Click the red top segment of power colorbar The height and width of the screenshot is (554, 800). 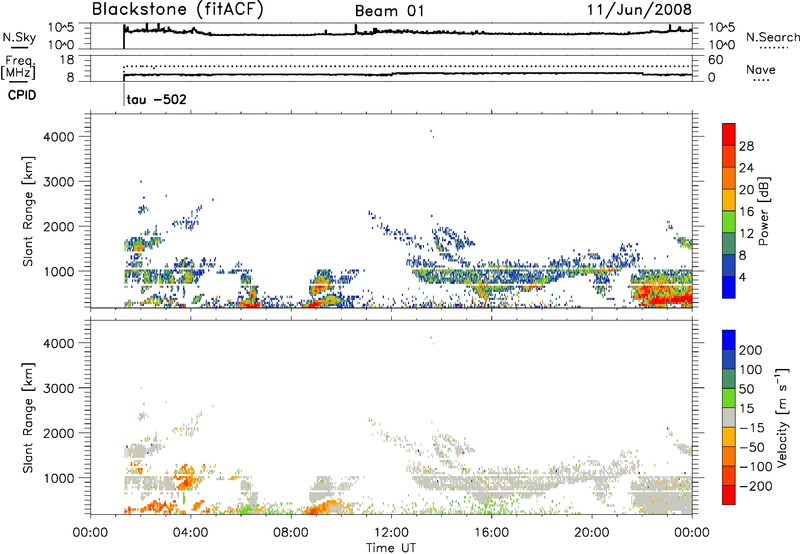pyautogui.click(x=729, y=134)
